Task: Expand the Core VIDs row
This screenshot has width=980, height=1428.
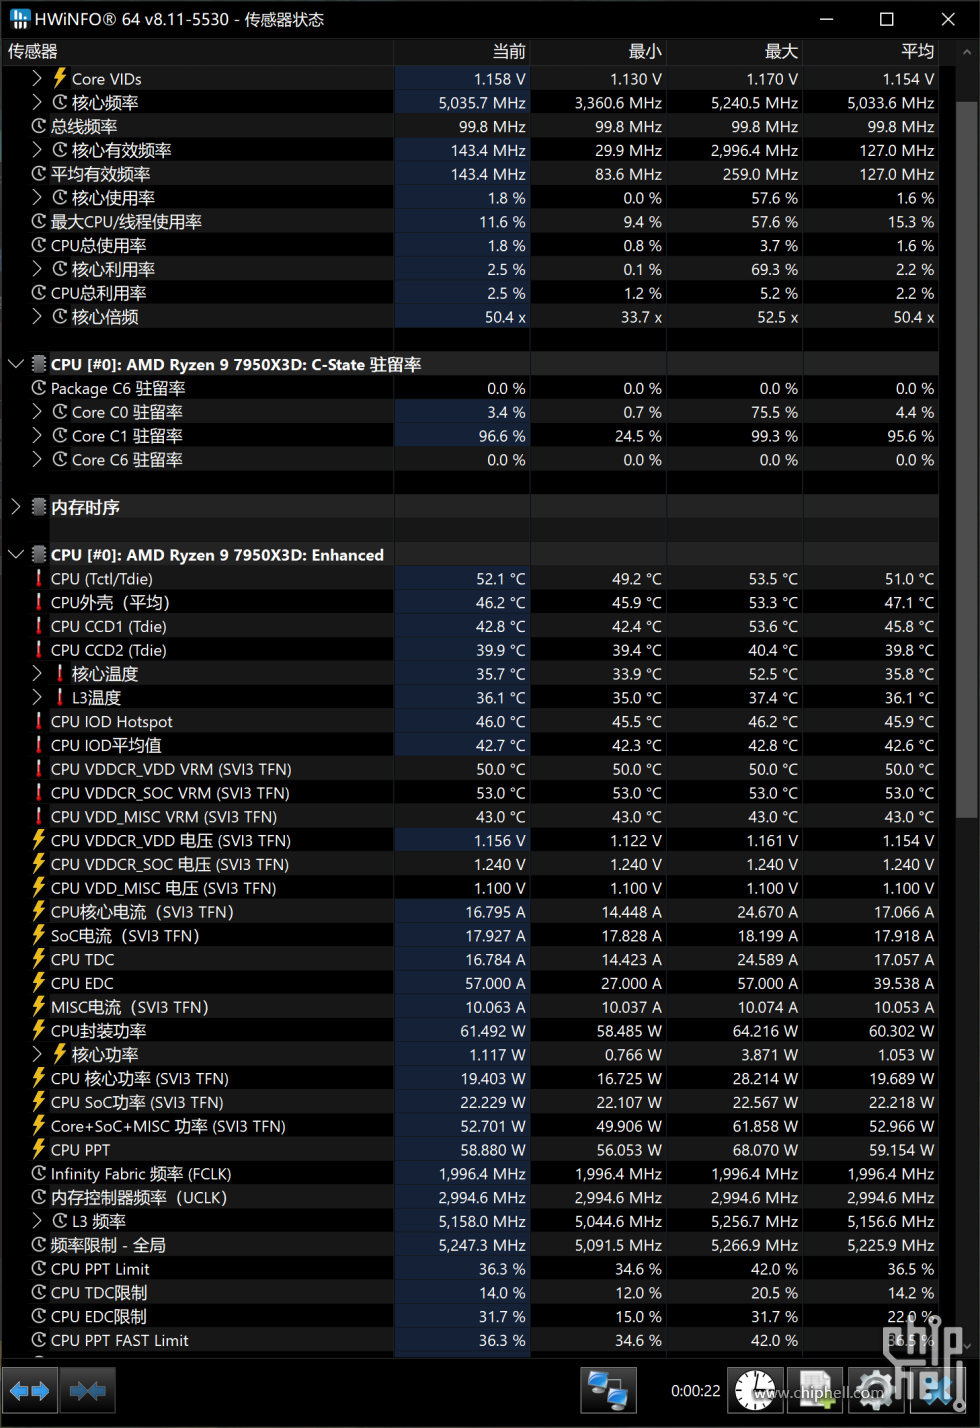Action: 37,79
